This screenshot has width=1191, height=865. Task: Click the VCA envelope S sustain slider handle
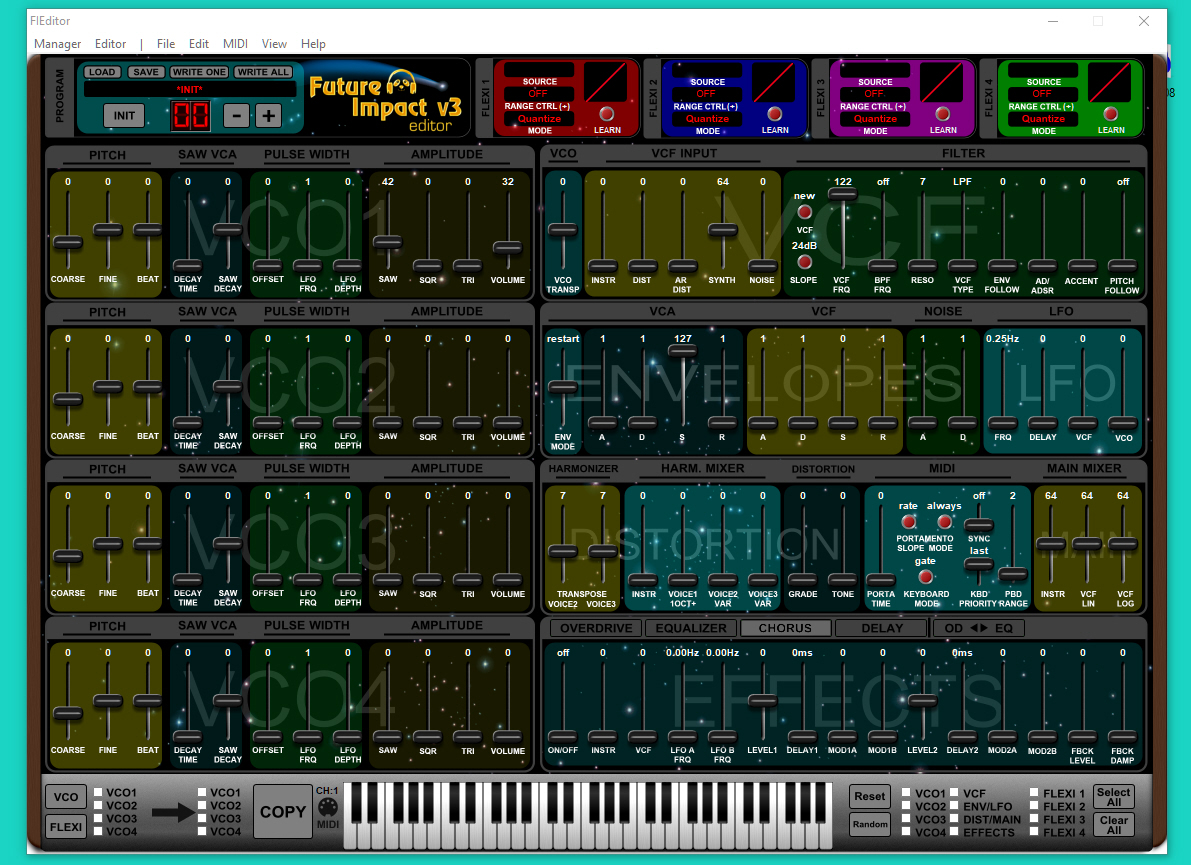coord(682,351)
